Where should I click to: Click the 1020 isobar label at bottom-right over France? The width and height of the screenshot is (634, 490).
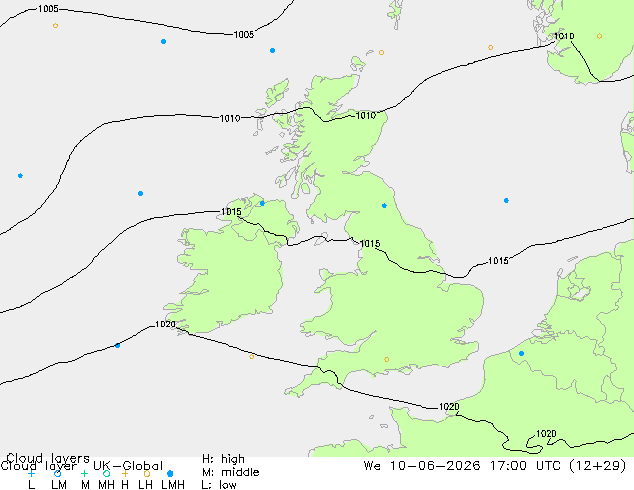pyautogui.click(x=546, y=434)
